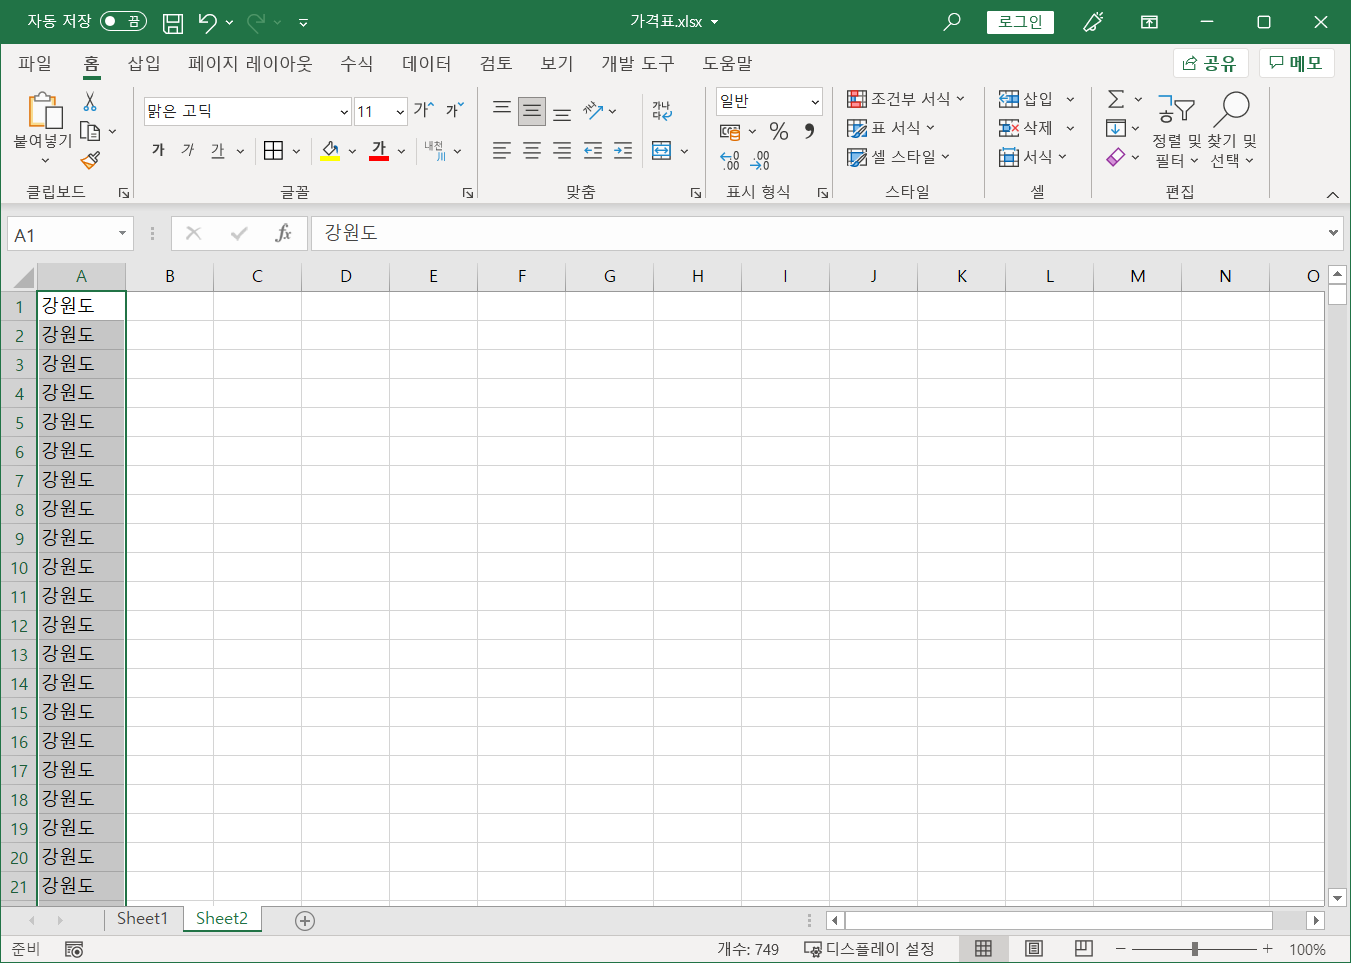The width and height of the screenshot is (1351, 963).
Task: Decrease indent icon in alignment group
Action: [593, 151]
